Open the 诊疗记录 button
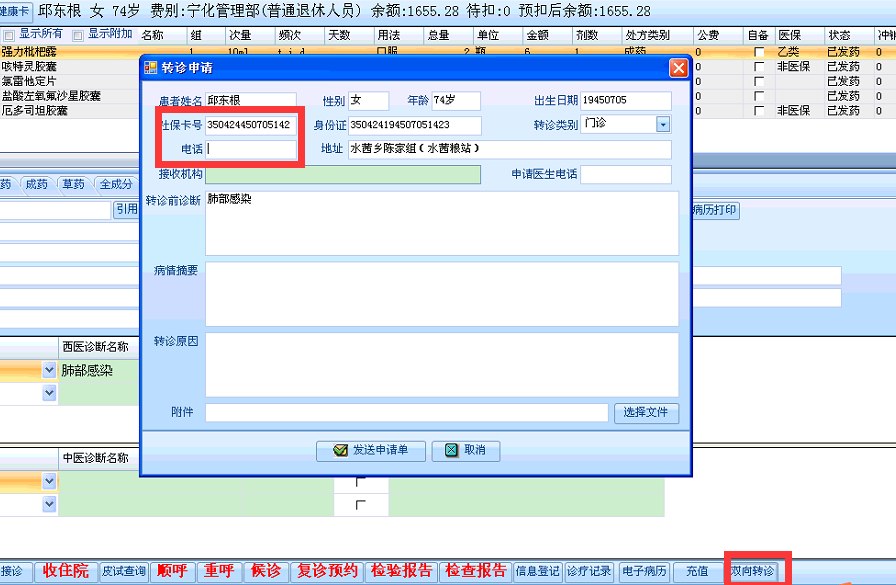This screenshot has width=896, height=585. 589,571
